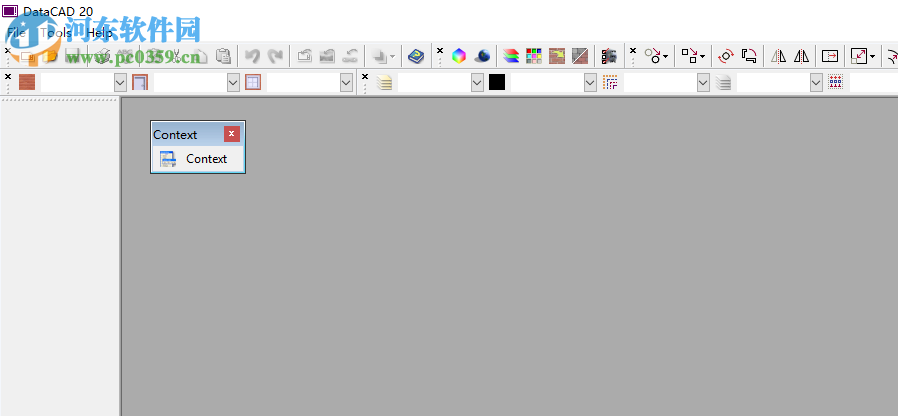Click into the layer name combo field
Image resolution: width=898 pixels, height=416 pixels.
435,83
